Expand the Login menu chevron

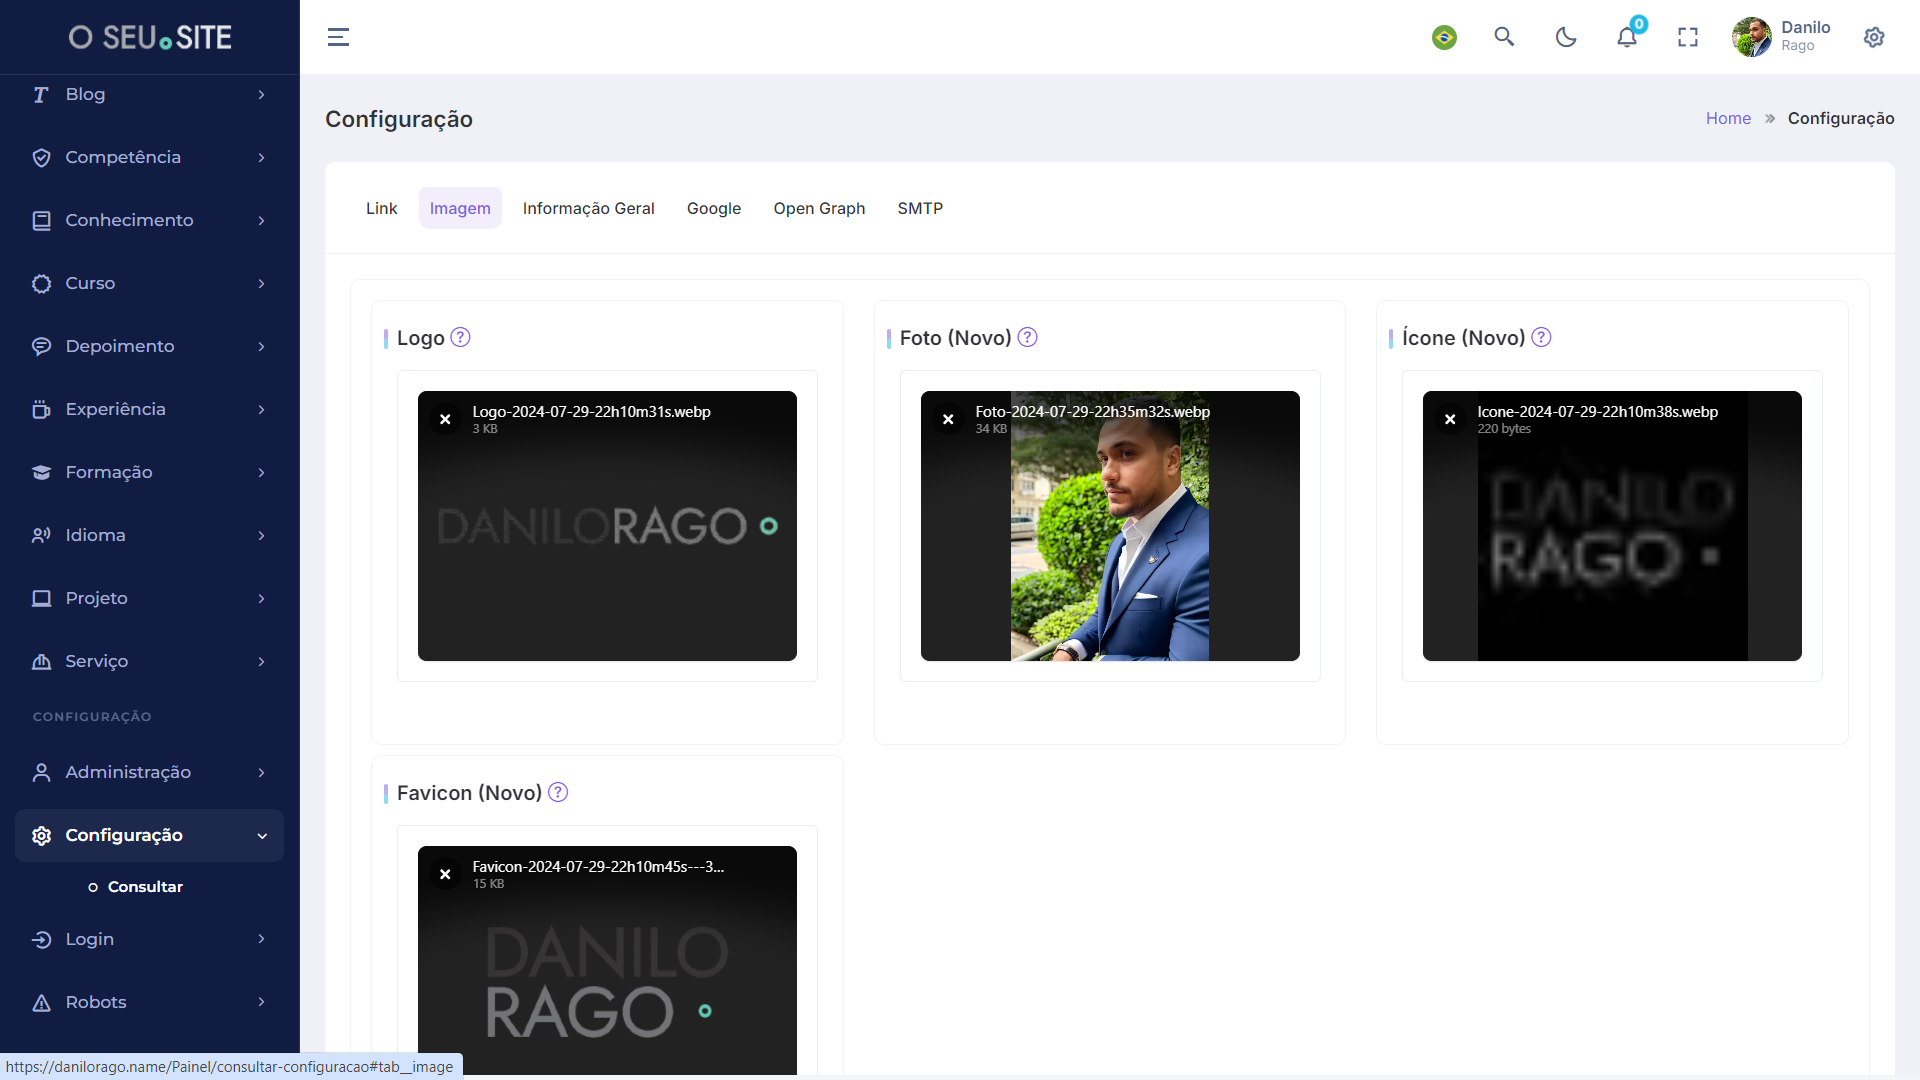click(x=261, y=939)
